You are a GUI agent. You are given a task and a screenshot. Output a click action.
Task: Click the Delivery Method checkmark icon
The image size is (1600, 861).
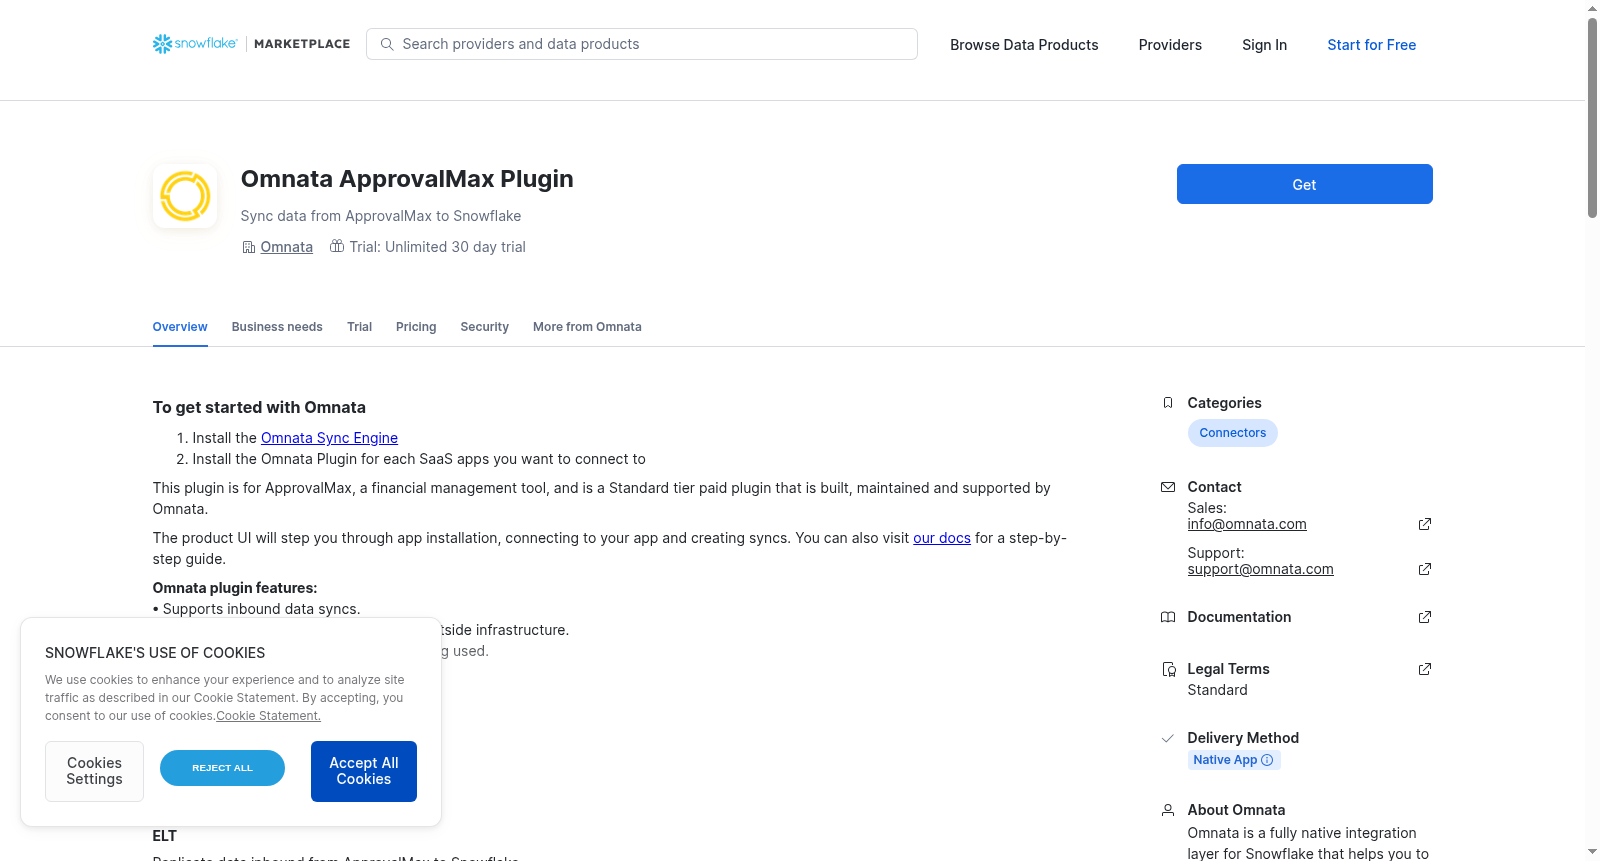1168,738
